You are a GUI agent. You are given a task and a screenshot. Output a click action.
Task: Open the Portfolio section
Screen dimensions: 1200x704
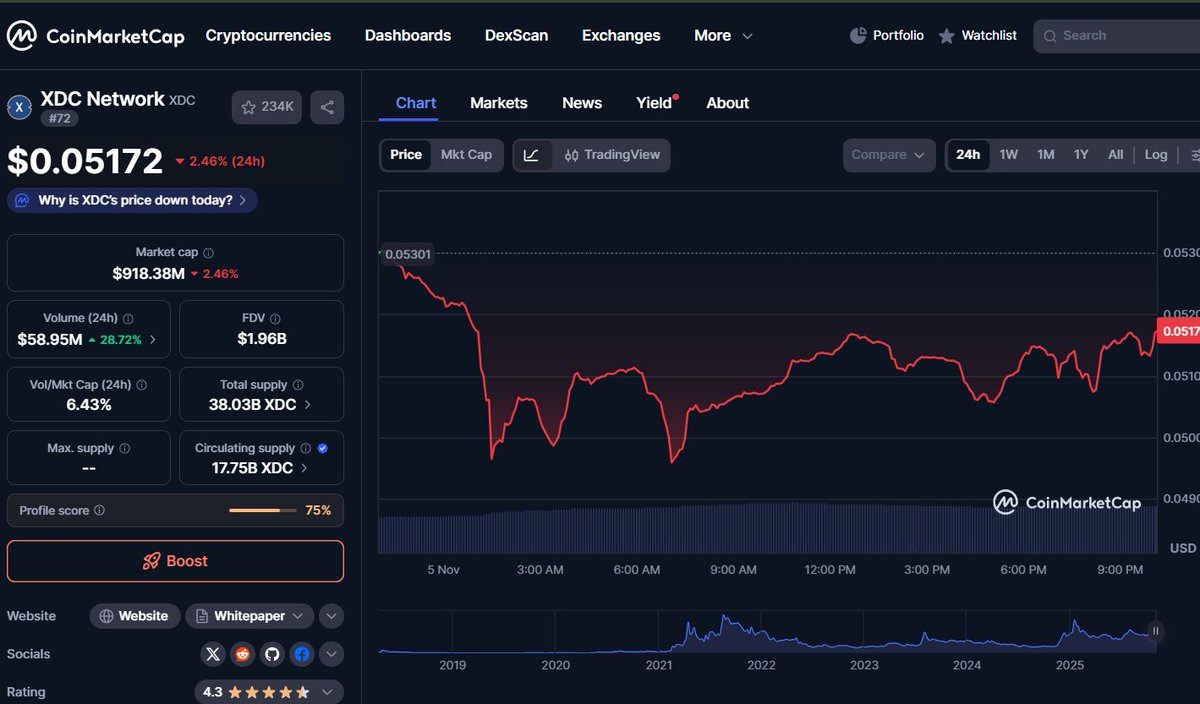coord(887,35)
